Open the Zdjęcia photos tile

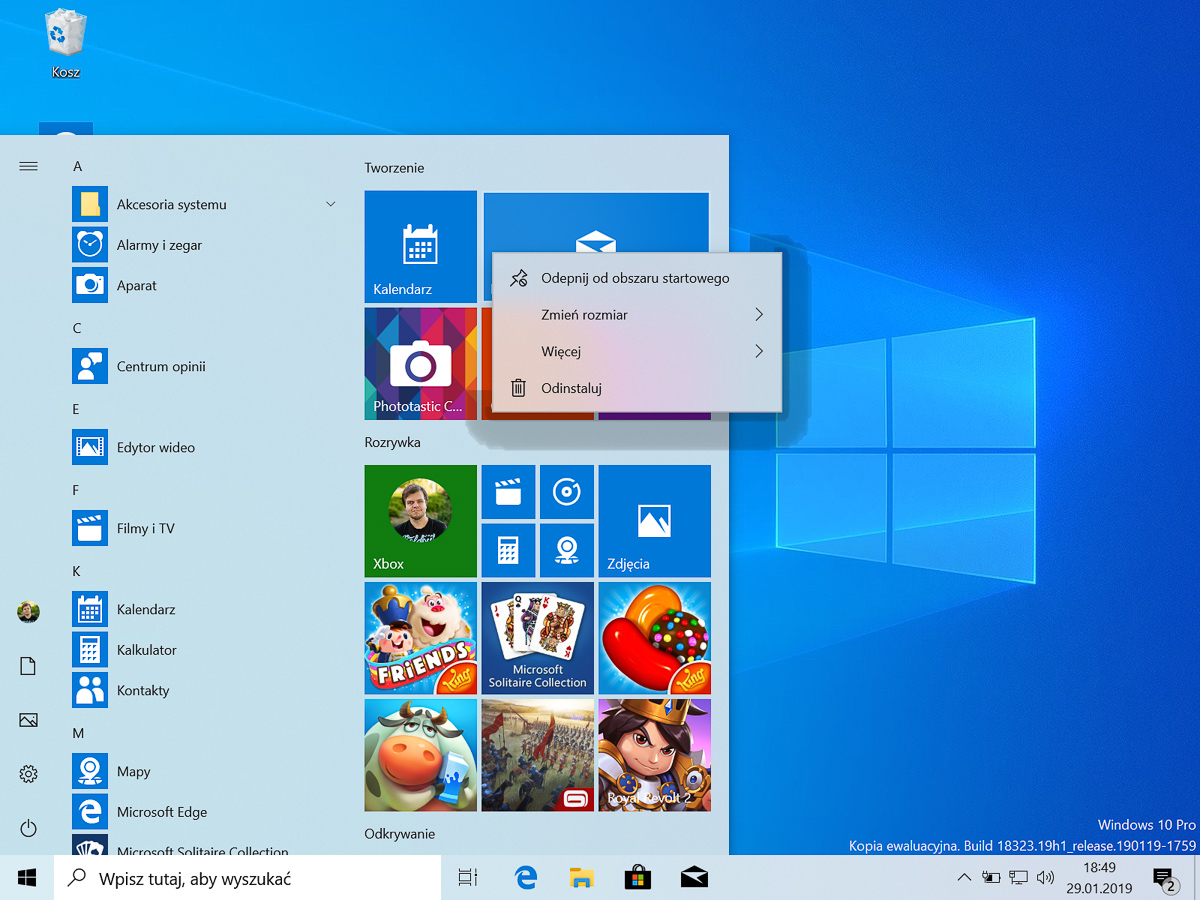654,521
